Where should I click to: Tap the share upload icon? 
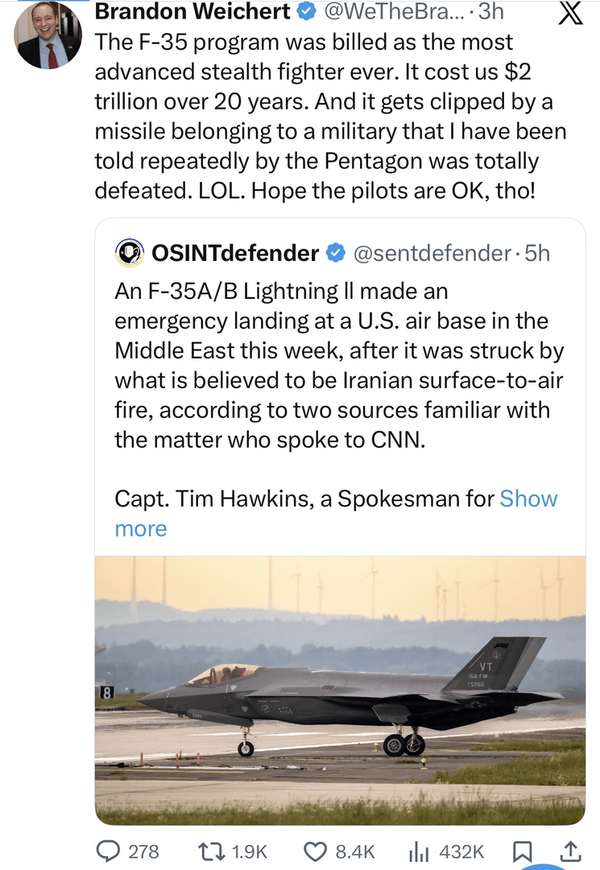click(x=570, y=851)
